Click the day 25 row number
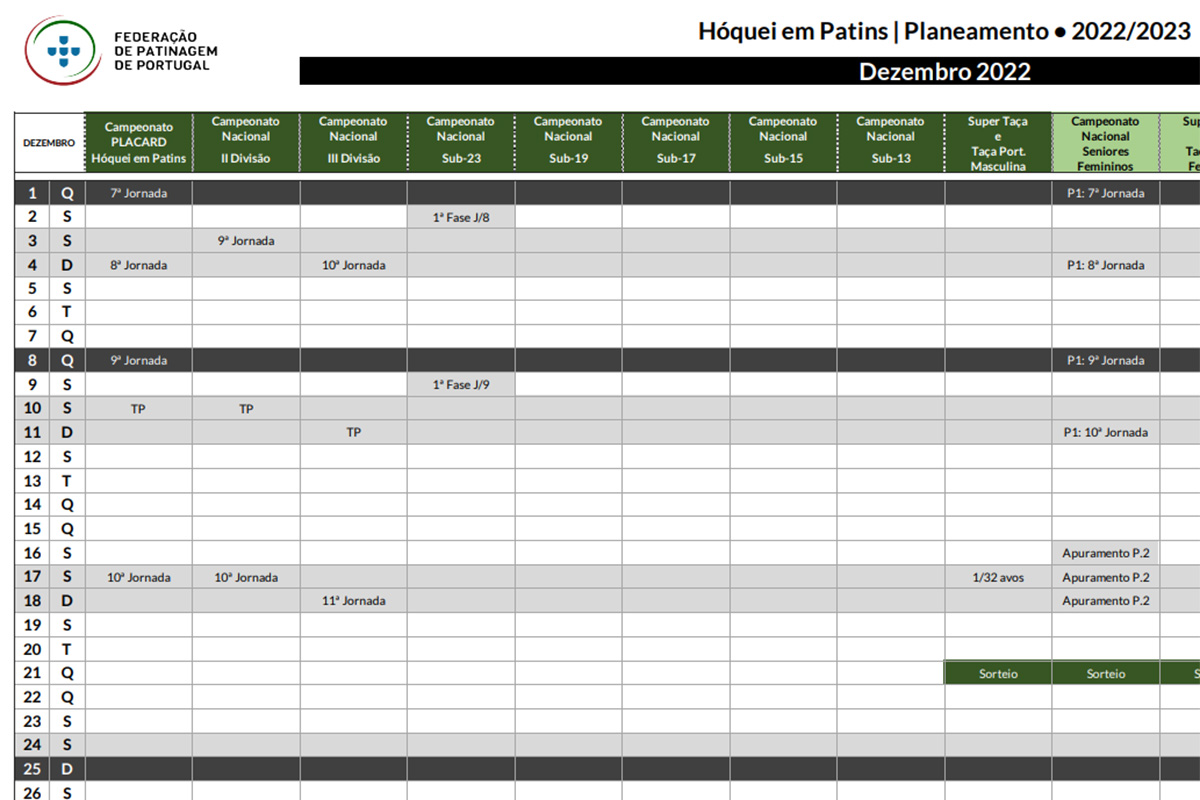Screen dimensions: 1200x800 tap(32, 769)
